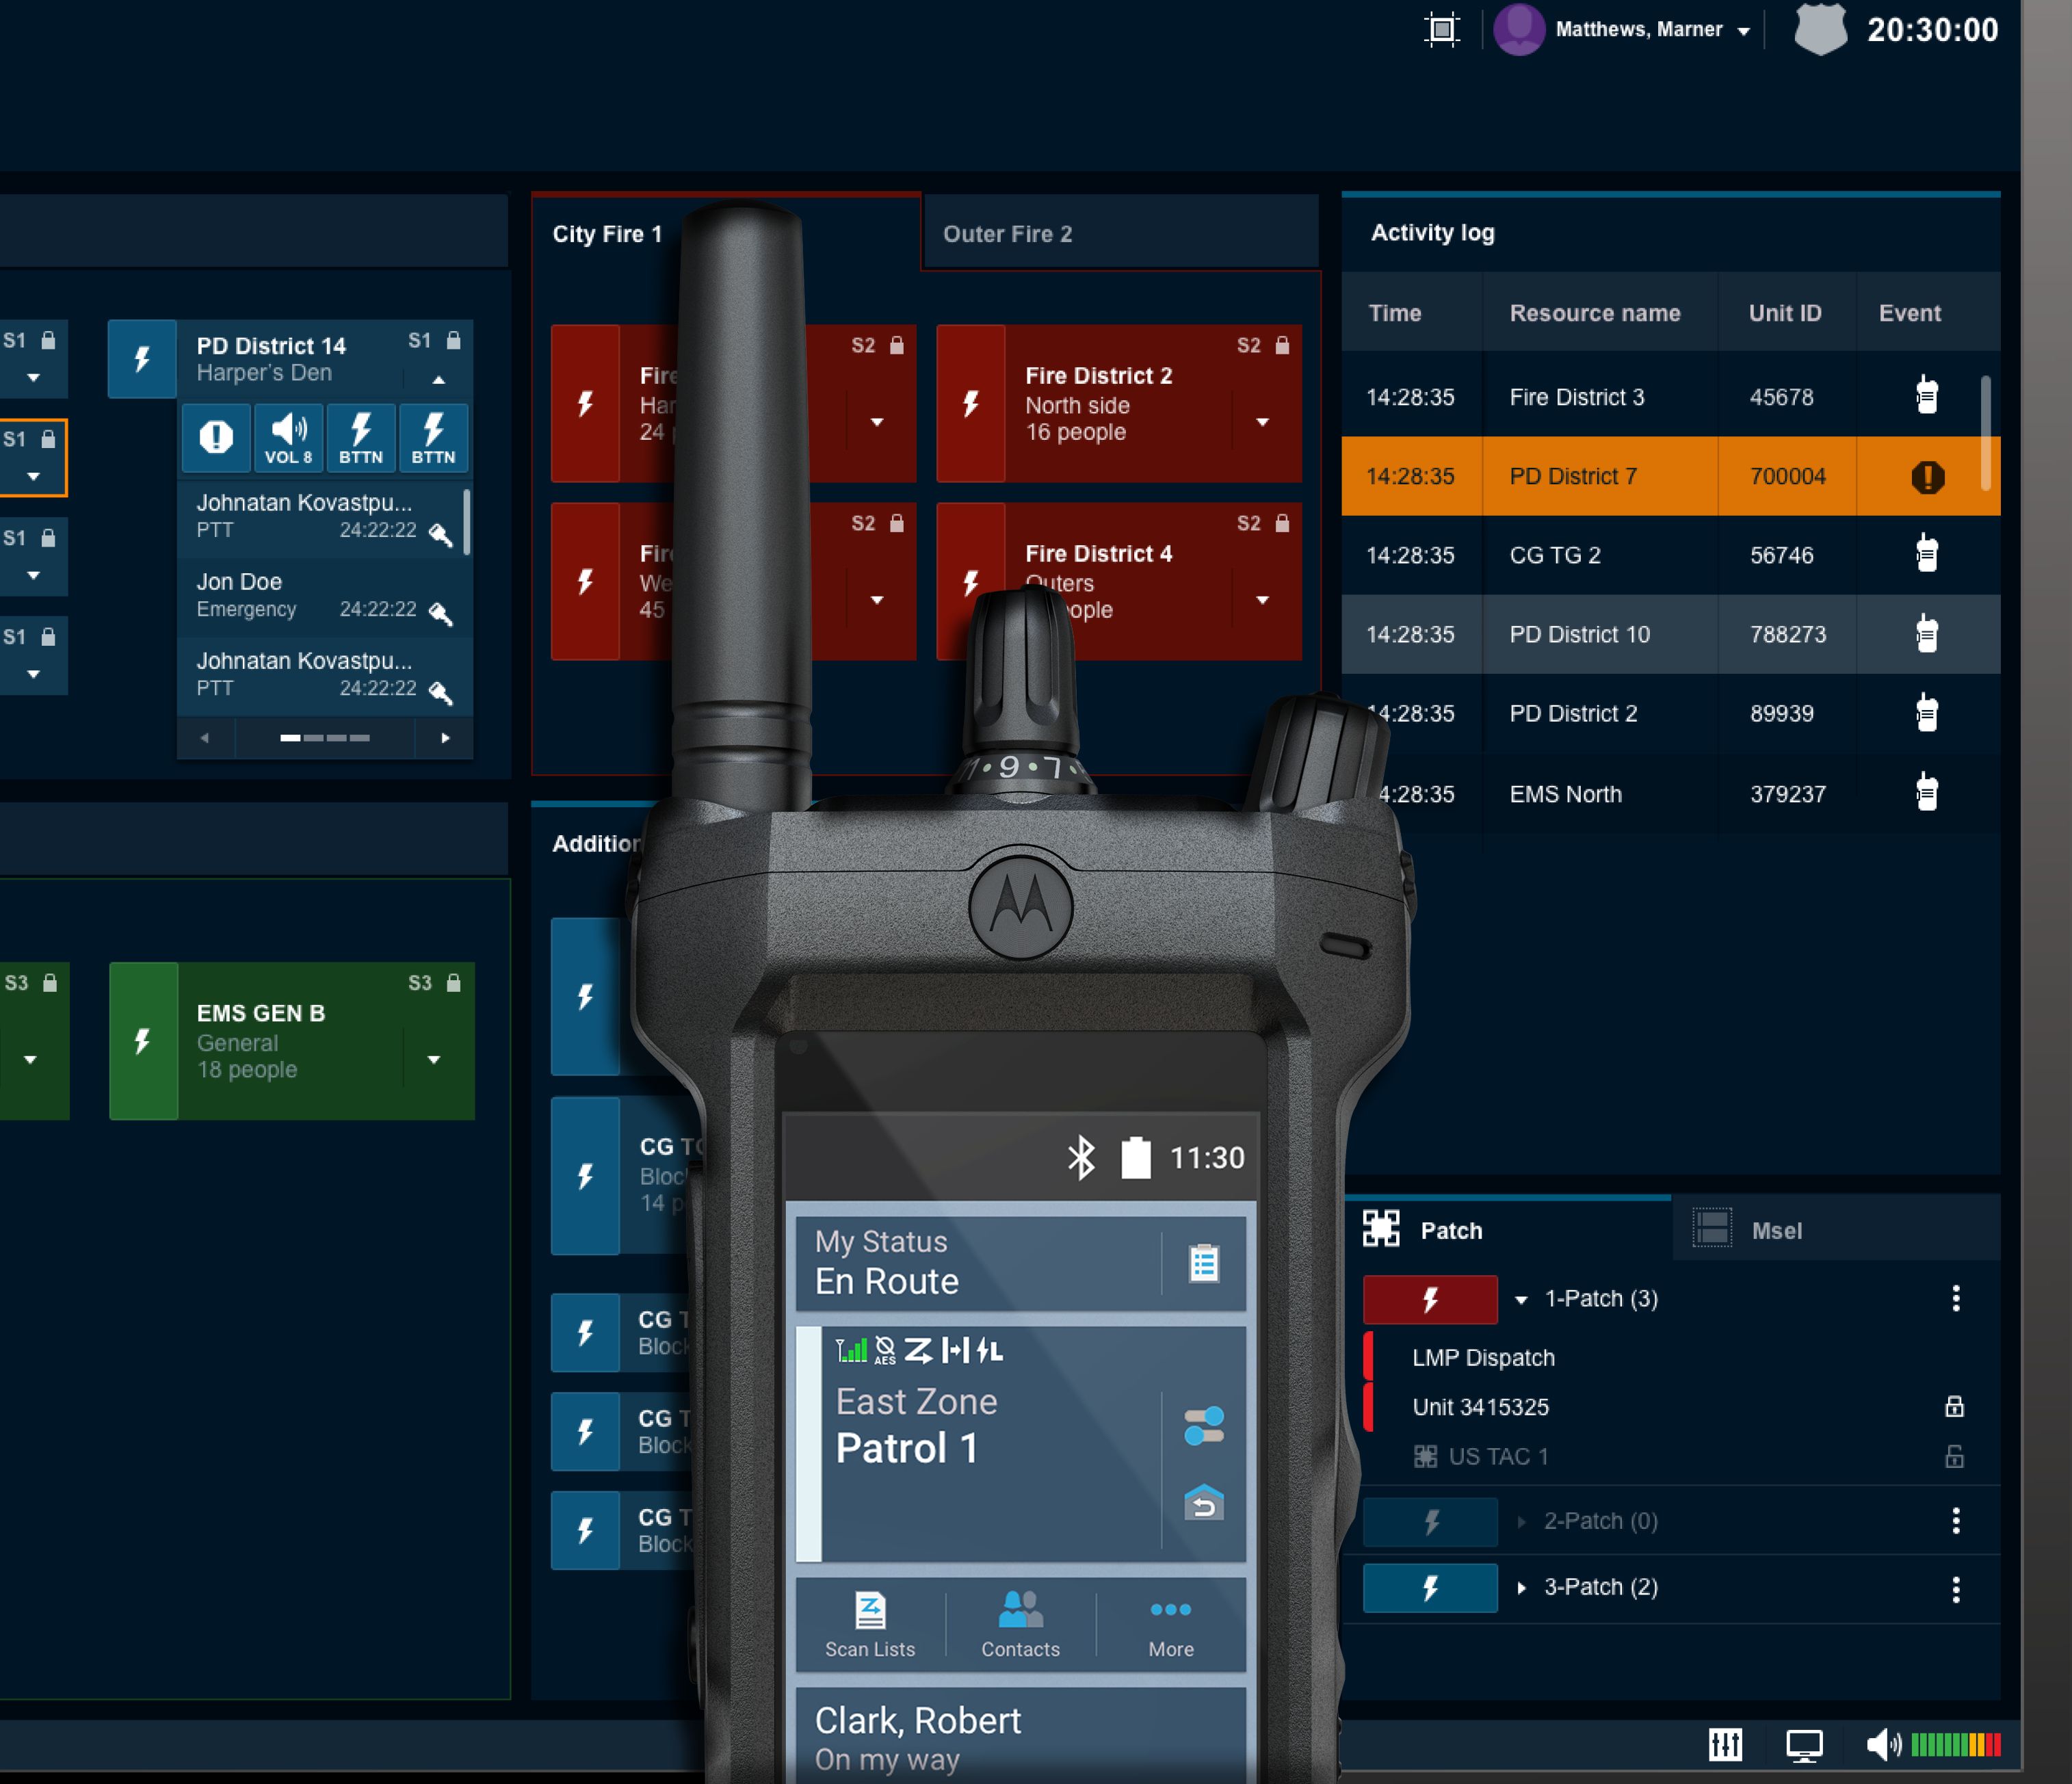Viewport: 2072px width, 1784px height.
Task: Toggle lock icon on PD District 14 tile
Action: click(453, 341)
